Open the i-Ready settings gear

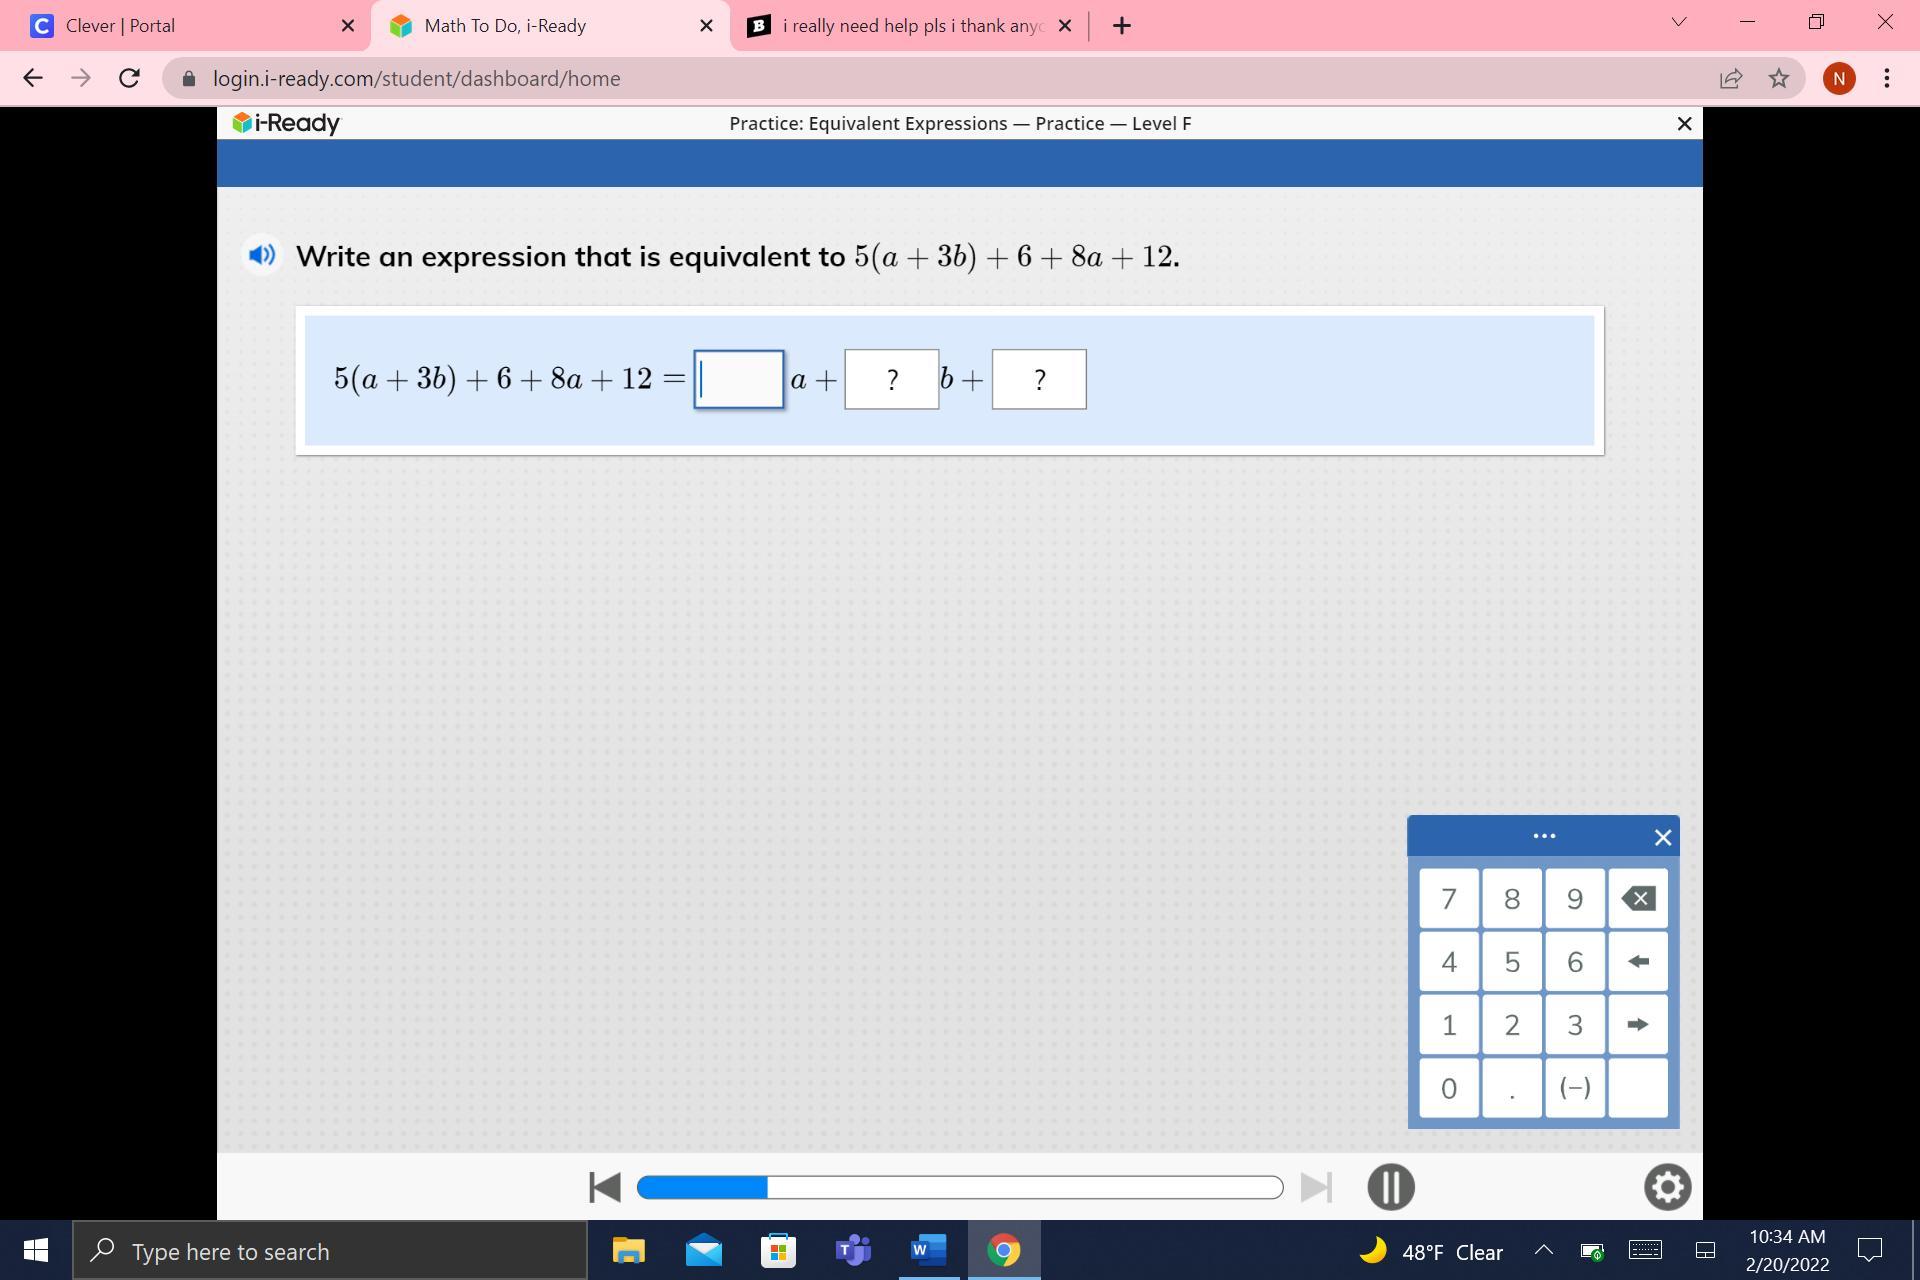(x=1667, y=1187)
